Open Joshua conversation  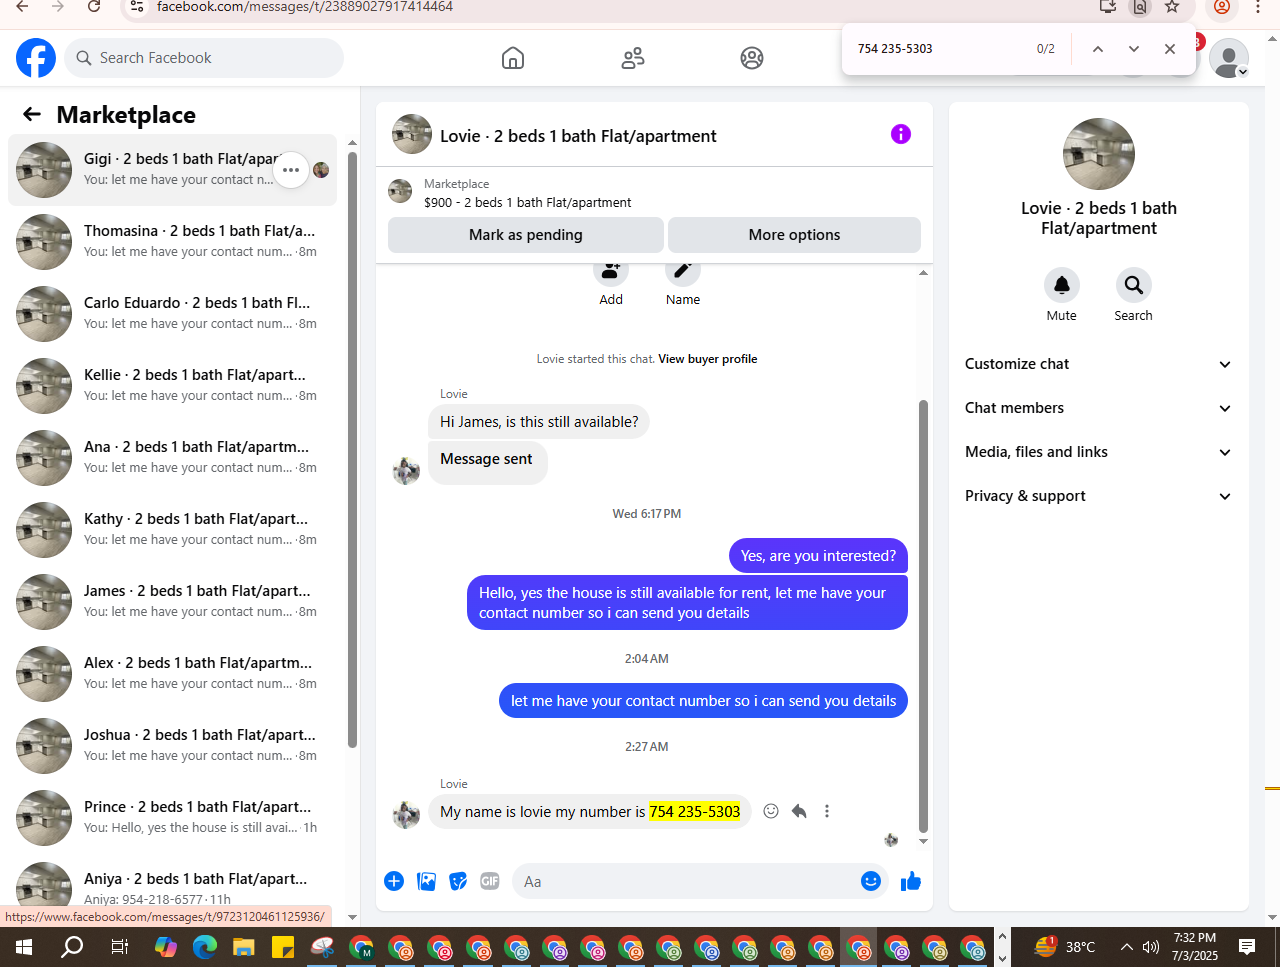(172, 746)
